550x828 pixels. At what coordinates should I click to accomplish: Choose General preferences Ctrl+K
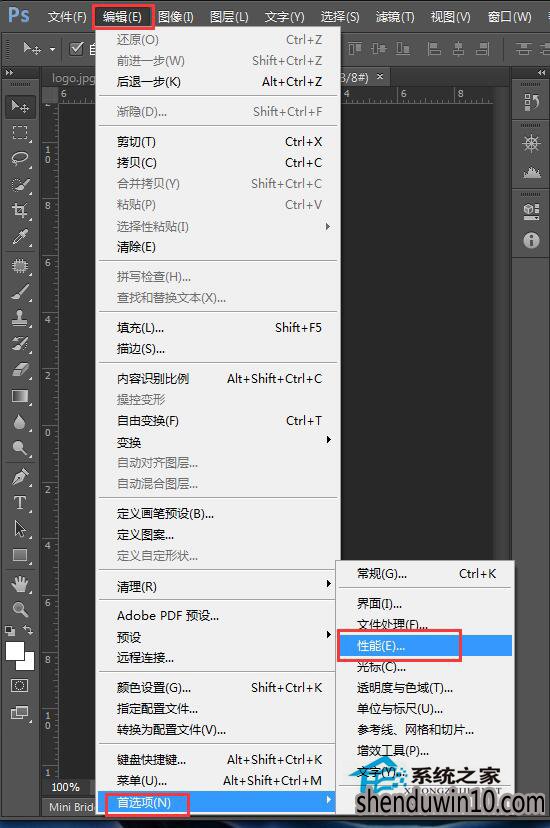pyautogui.click(x=424, y=573)
